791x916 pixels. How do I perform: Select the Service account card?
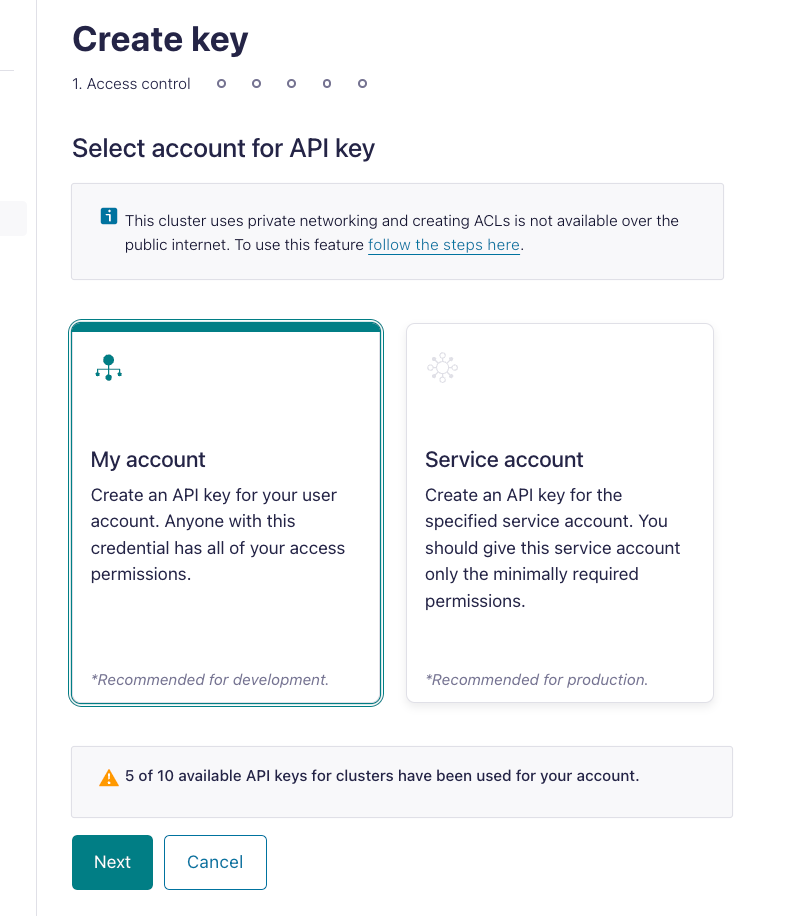coord(560,513)
